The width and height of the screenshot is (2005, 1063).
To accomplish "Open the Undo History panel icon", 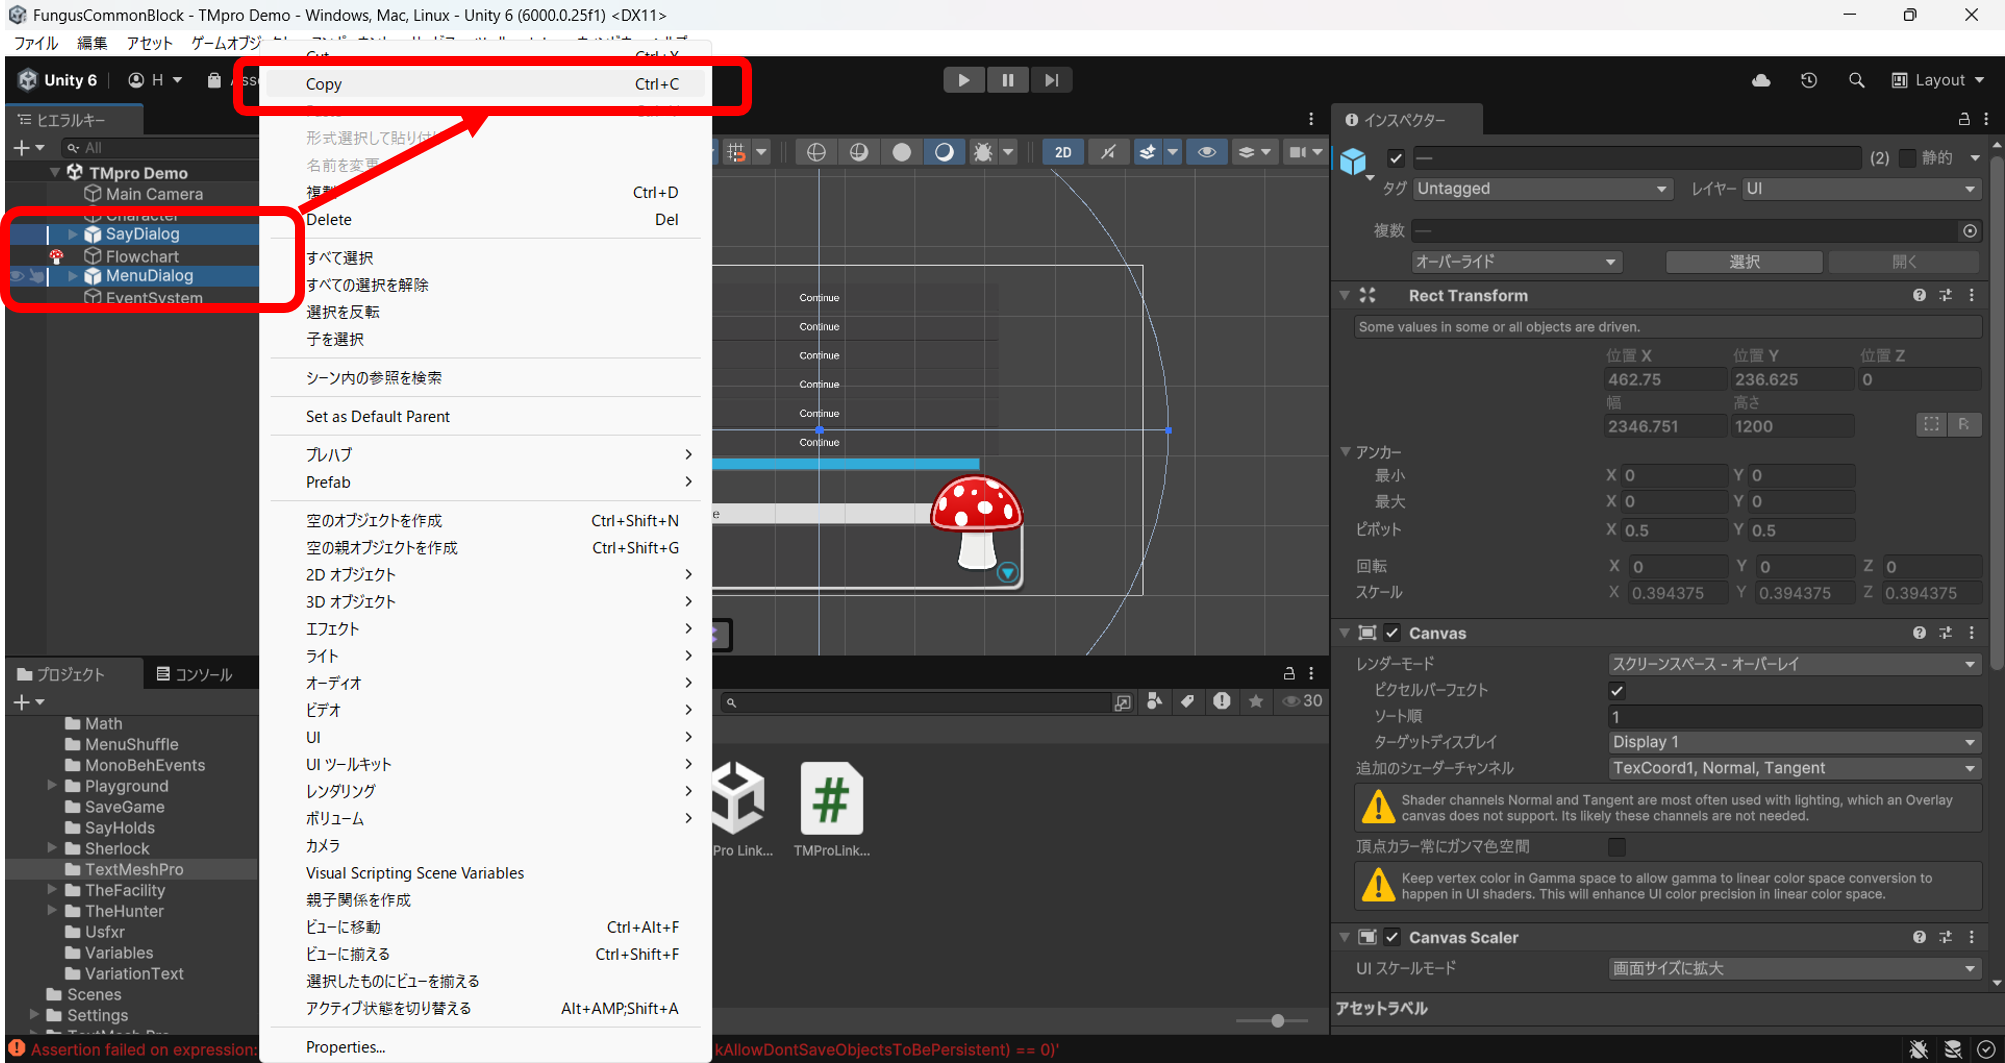I will [1809, 80].
